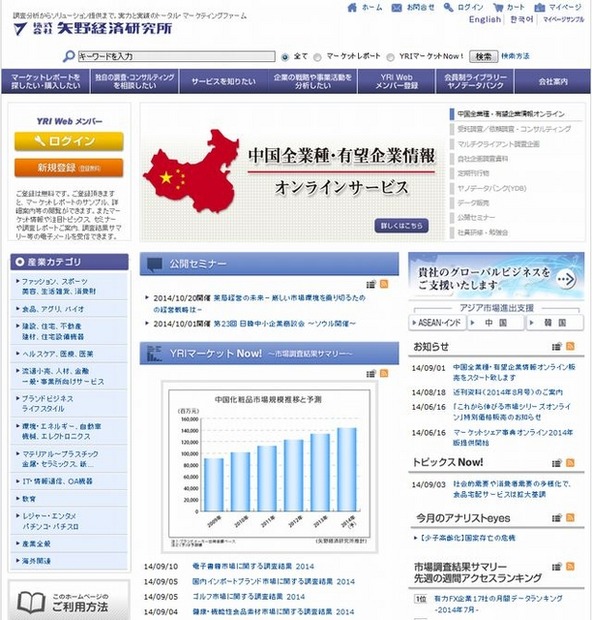
Task: Click the open book icon ご利用方法
Action: tap(31, 602)
